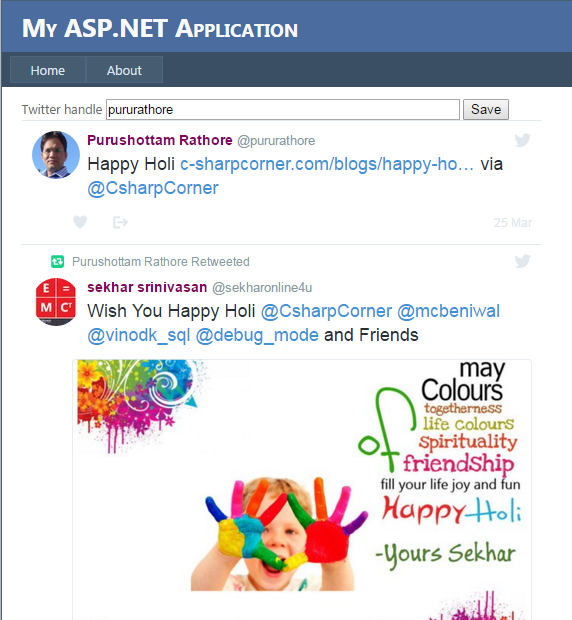Click the sekhar srinivasan author name

tap(147, 287)
